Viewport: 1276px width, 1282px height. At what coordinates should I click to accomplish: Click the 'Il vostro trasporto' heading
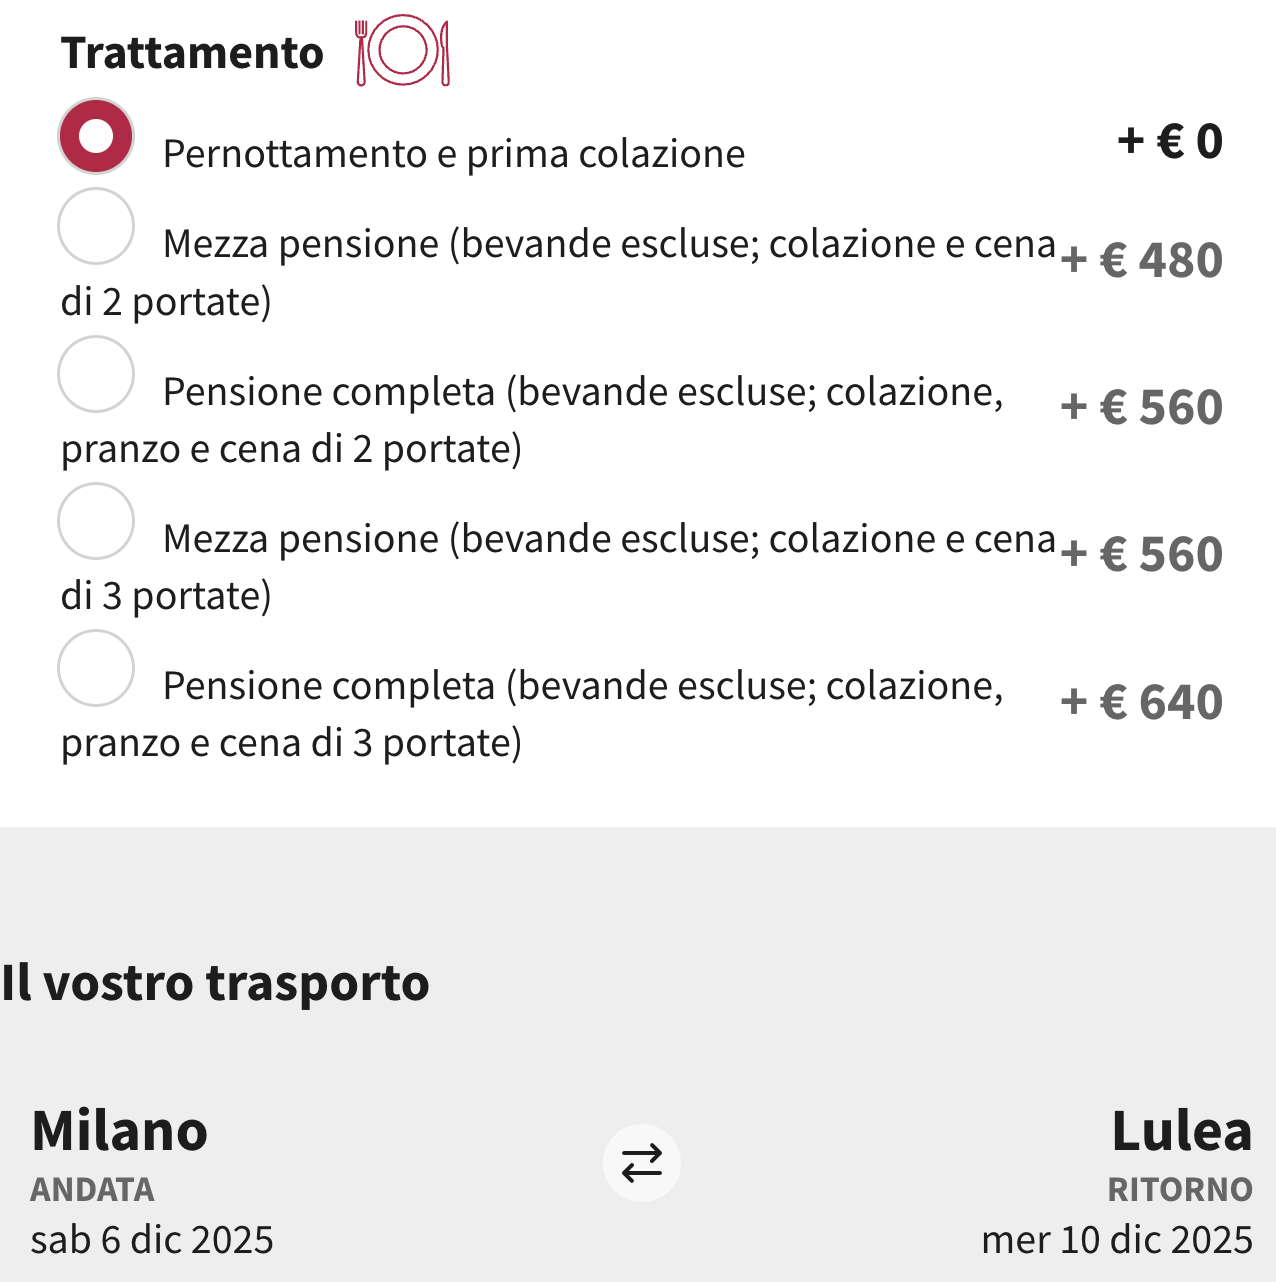(215, 982)
